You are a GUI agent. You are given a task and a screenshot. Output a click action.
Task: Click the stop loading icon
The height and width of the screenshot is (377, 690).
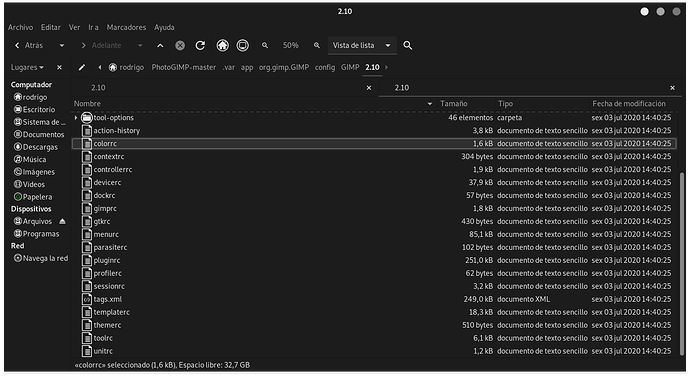180,45
